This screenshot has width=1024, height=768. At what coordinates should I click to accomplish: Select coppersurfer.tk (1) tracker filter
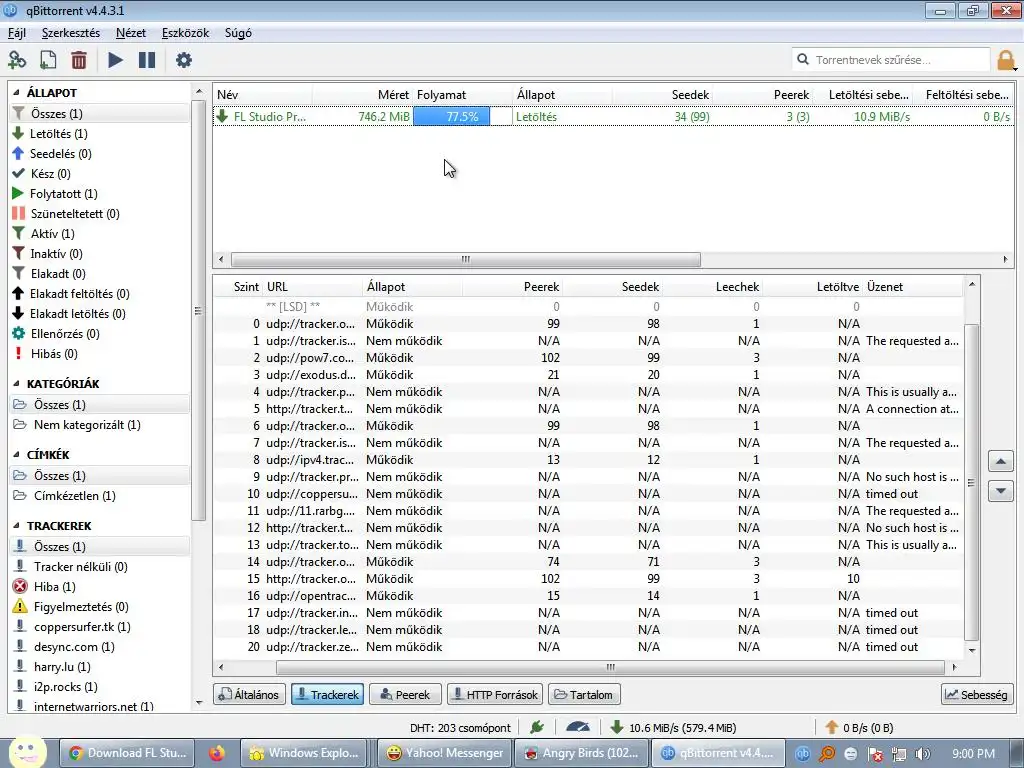[100, 627]
